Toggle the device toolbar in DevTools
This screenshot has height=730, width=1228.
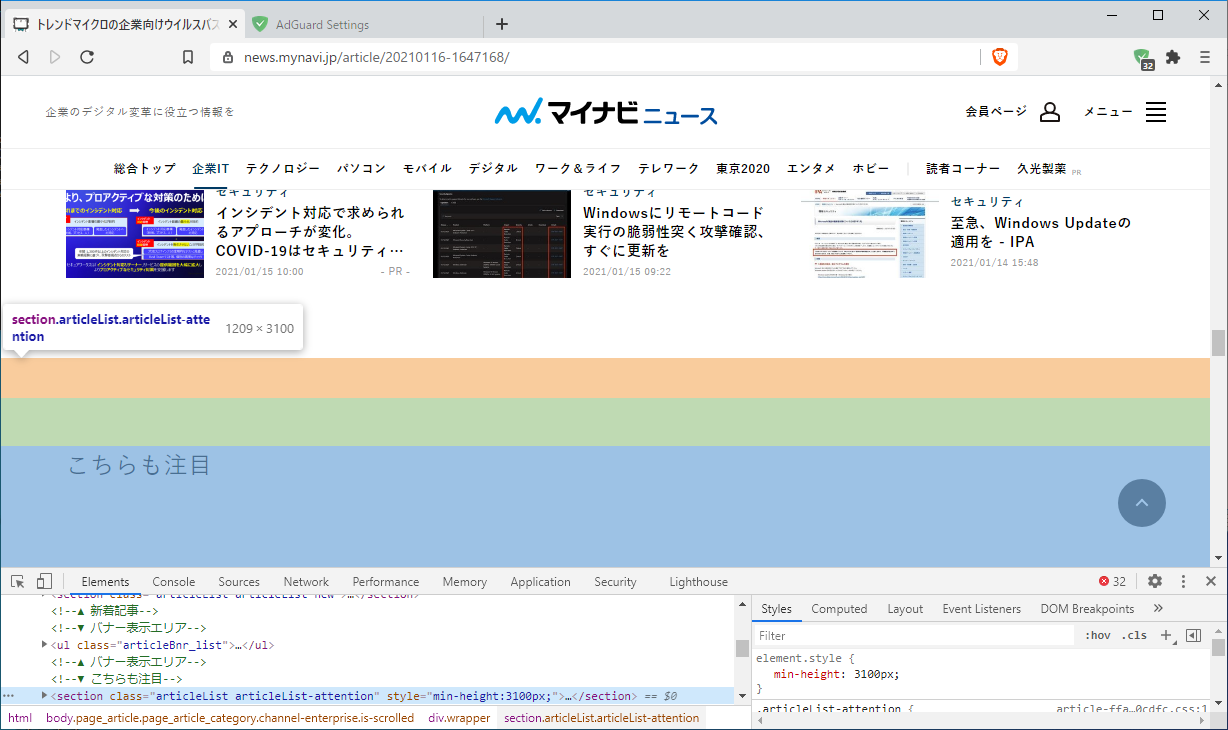pos(43,580)
